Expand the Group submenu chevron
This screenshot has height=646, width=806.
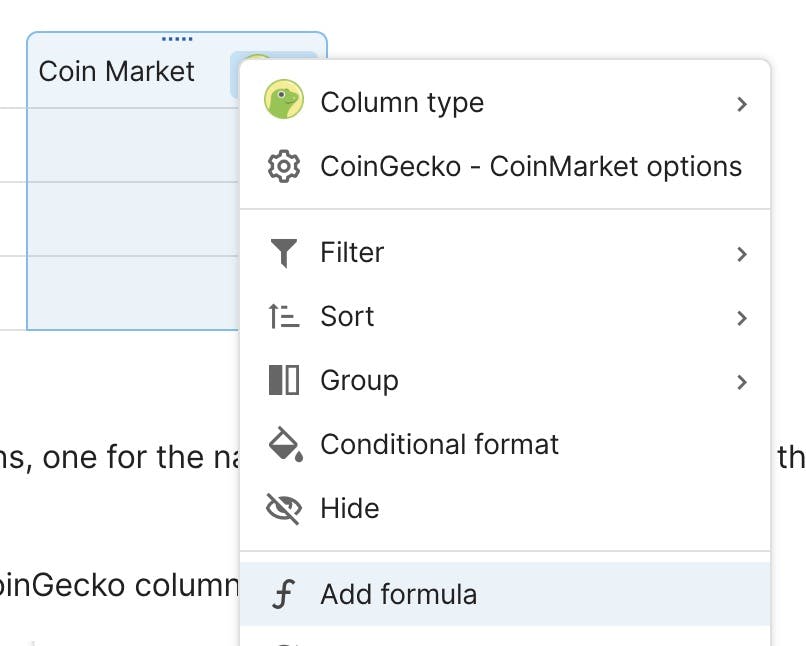741,382
